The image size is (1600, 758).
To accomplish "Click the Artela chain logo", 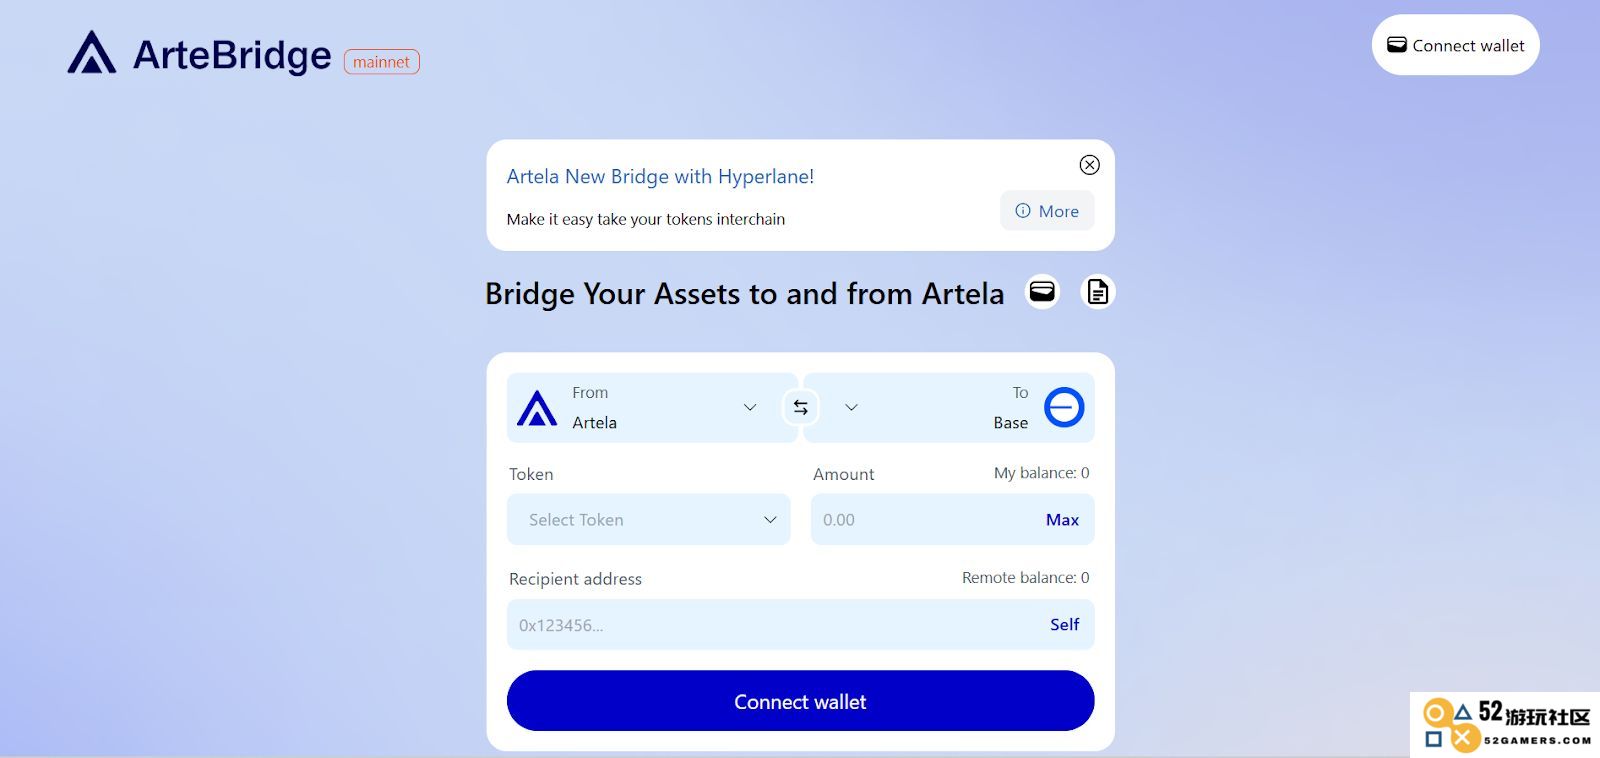I will click(x=537, y=408).
